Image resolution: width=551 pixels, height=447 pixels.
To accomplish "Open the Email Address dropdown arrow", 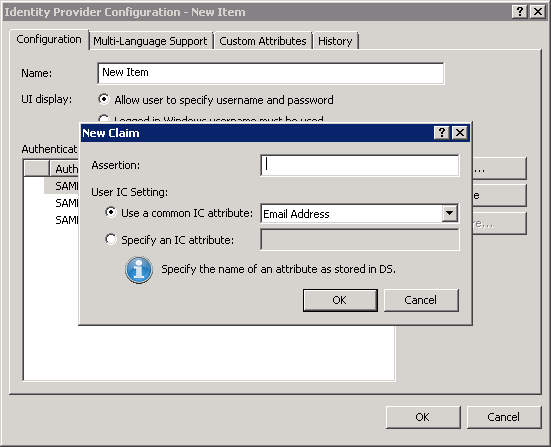I will (449, 213).
